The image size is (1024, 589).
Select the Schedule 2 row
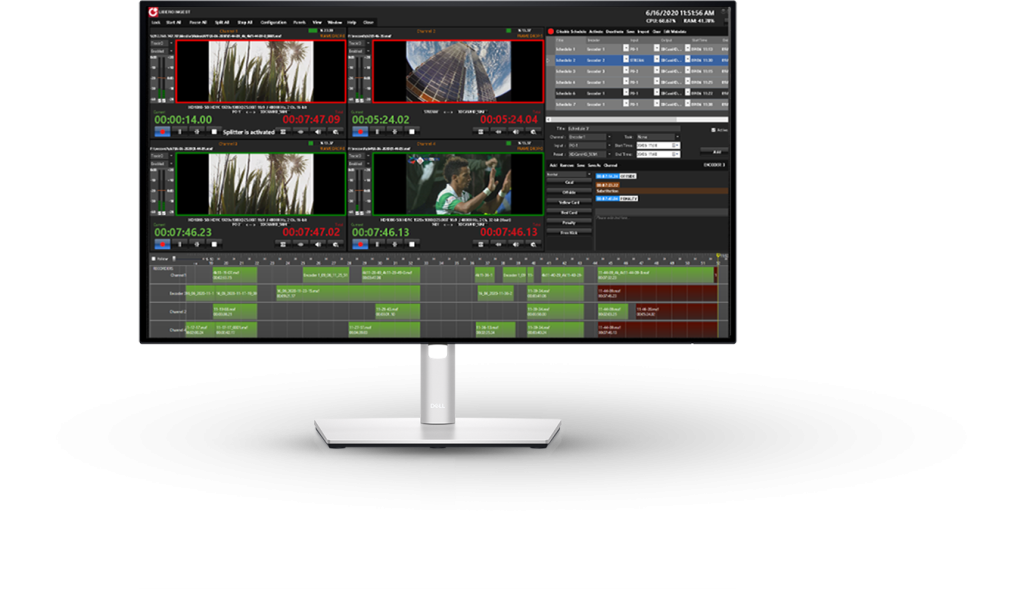(x=566, y=60)
